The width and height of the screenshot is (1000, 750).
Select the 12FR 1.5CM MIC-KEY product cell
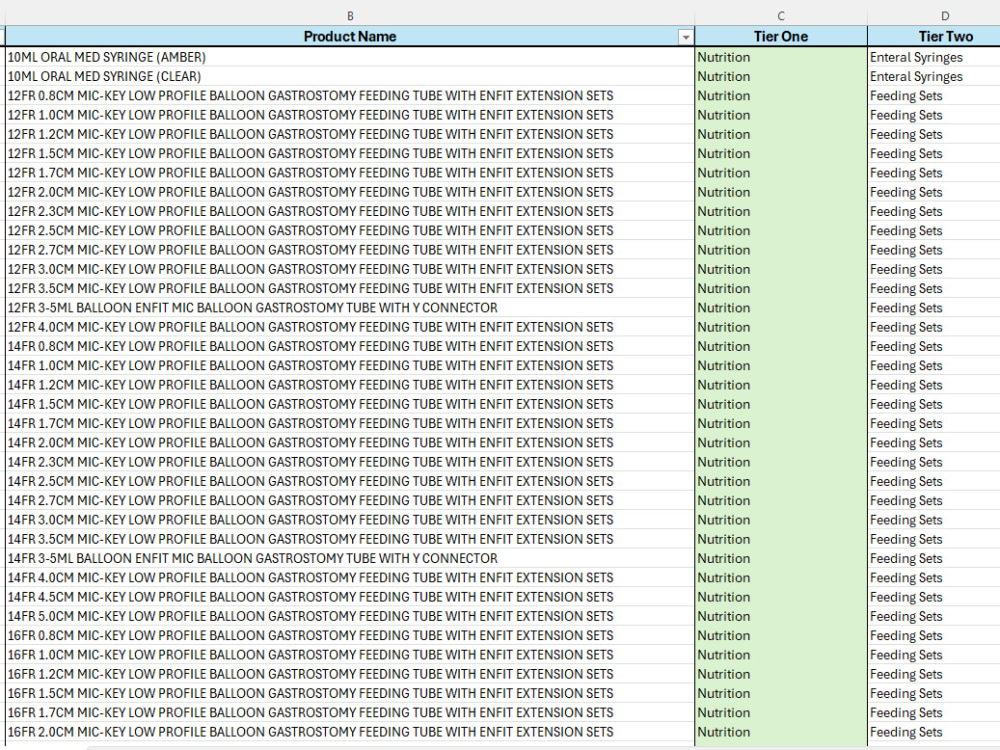pos(349,153)
